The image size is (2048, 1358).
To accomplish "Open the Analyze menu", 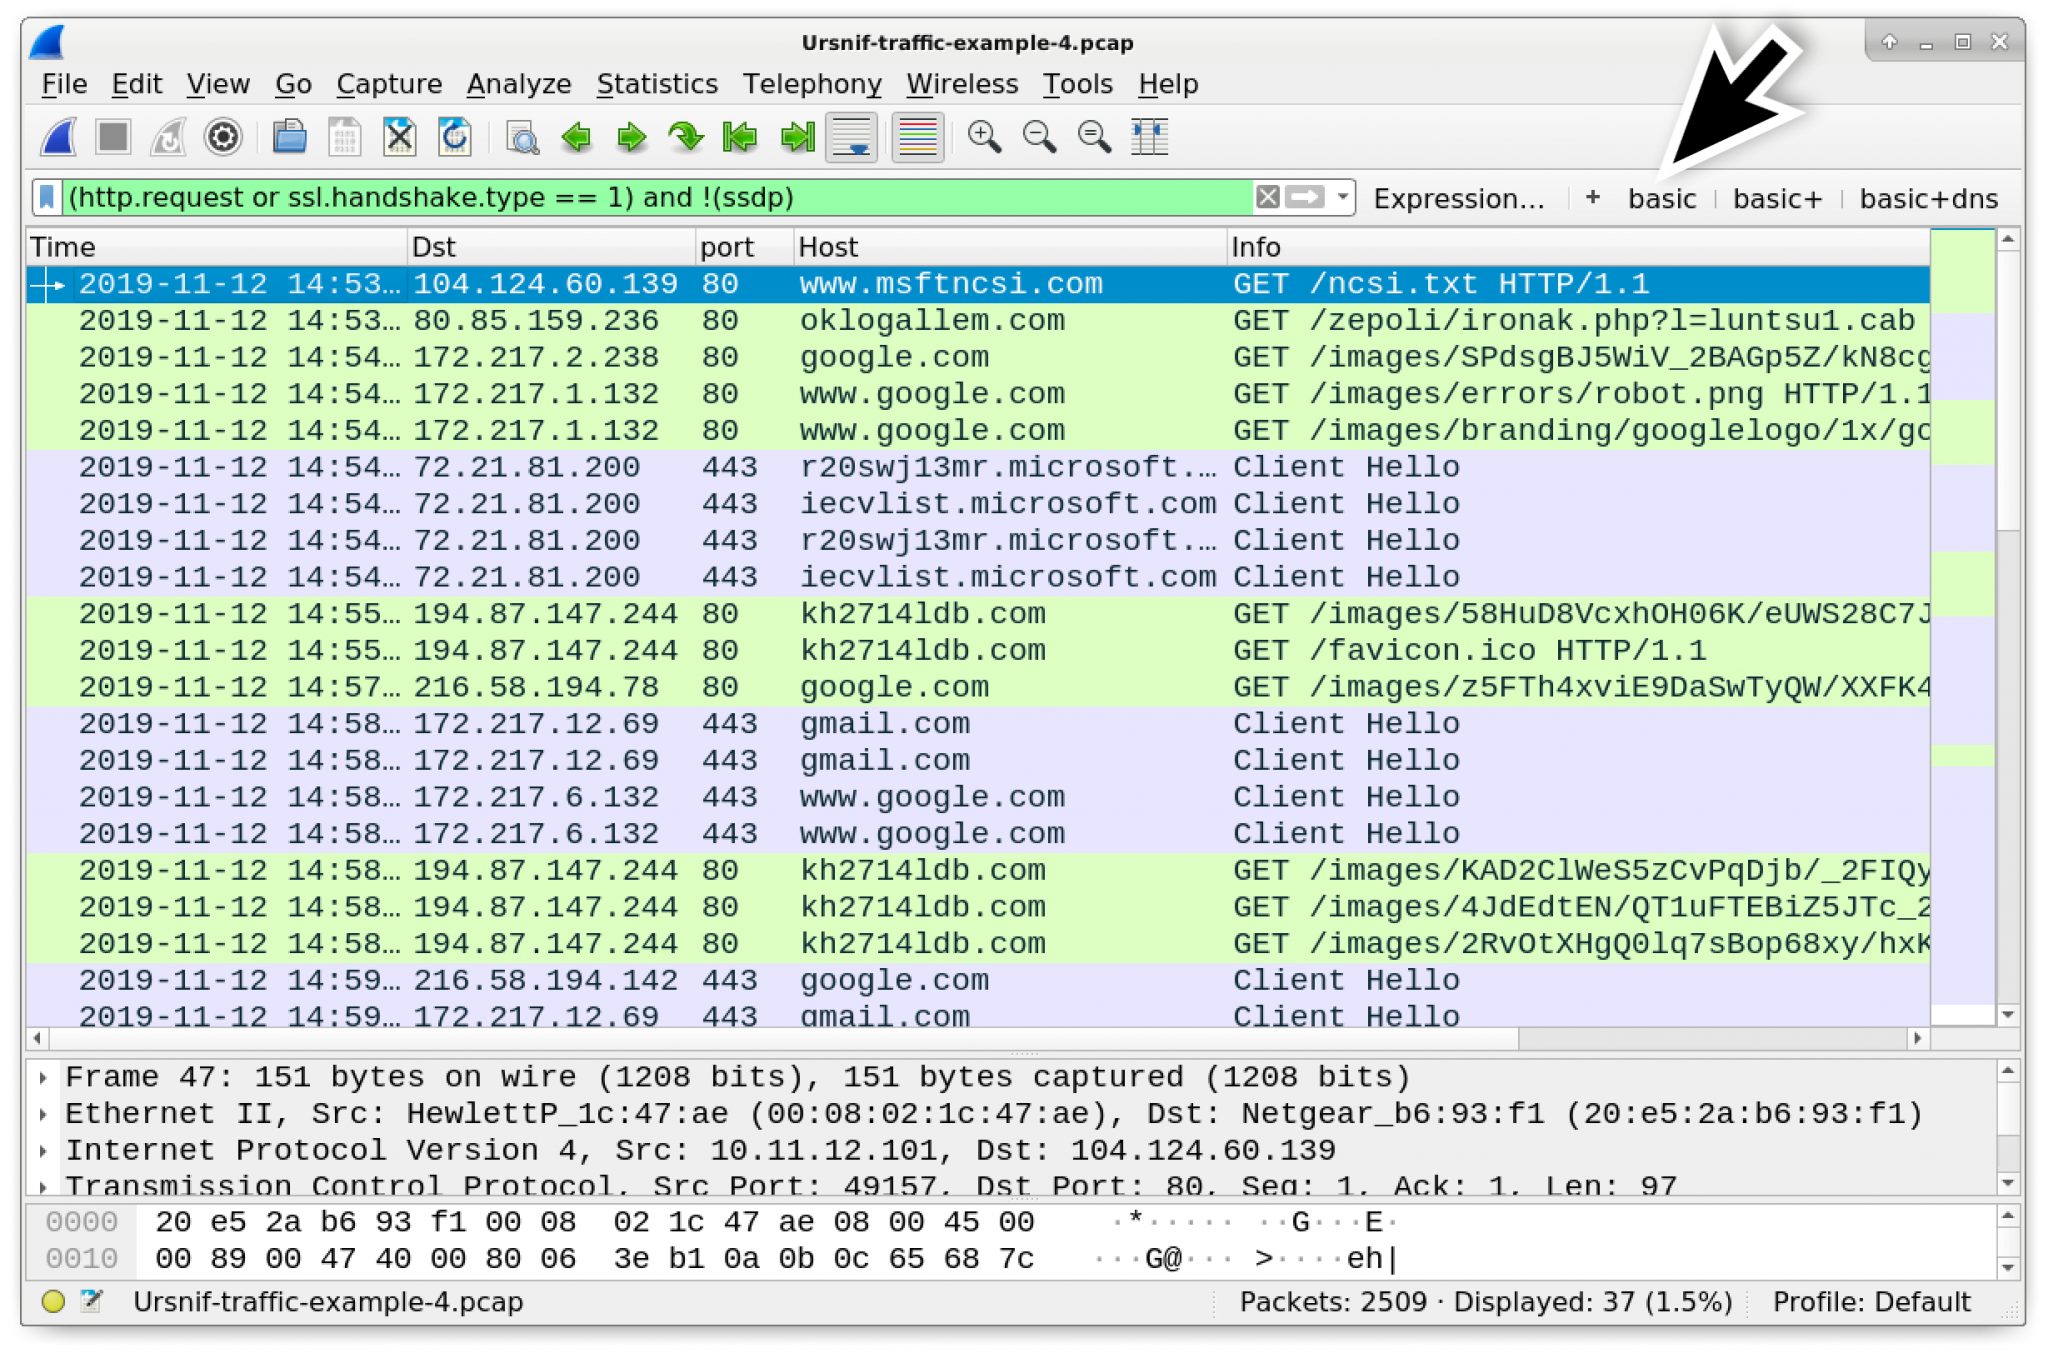I will coord(518,84).
